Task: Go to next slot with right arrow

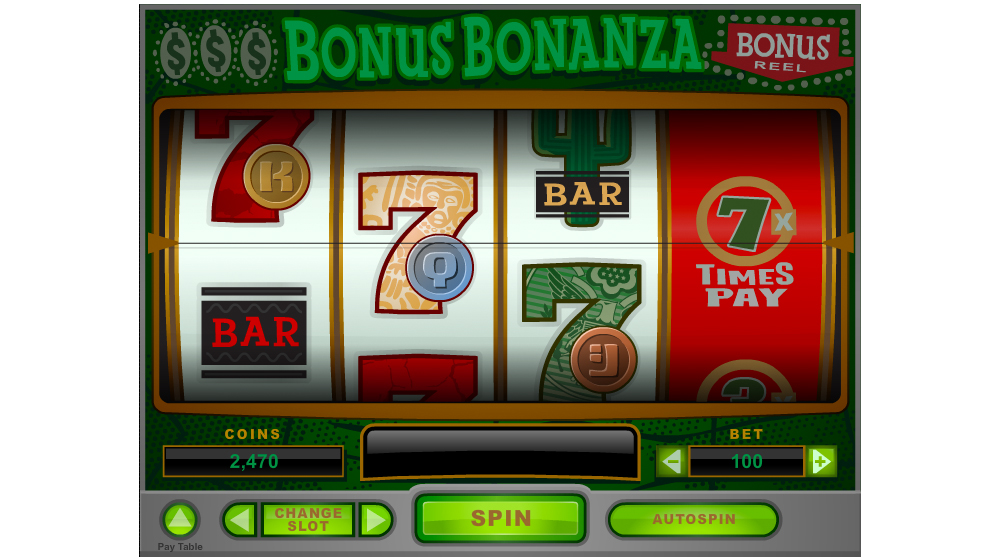Action: pyautogui.click(x=376, y=520)
